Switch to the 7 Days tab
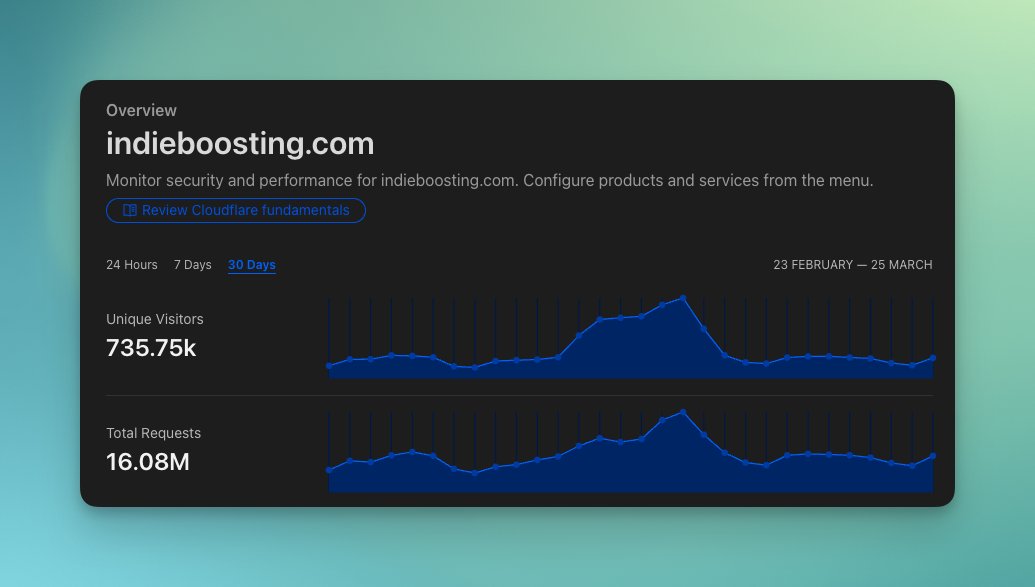This screenshot has width=1035, height=587. point(193,265)
